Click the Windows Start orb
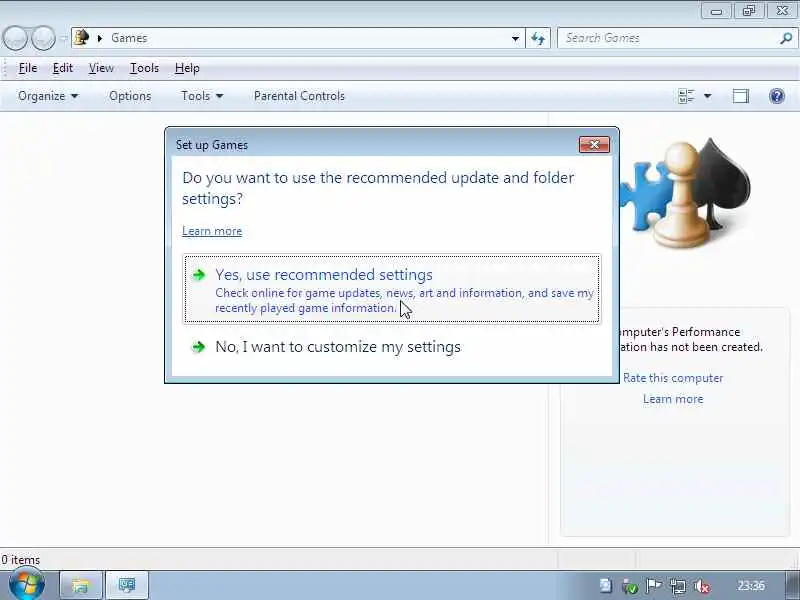This screenshot has height=600, width=800. 27,585
